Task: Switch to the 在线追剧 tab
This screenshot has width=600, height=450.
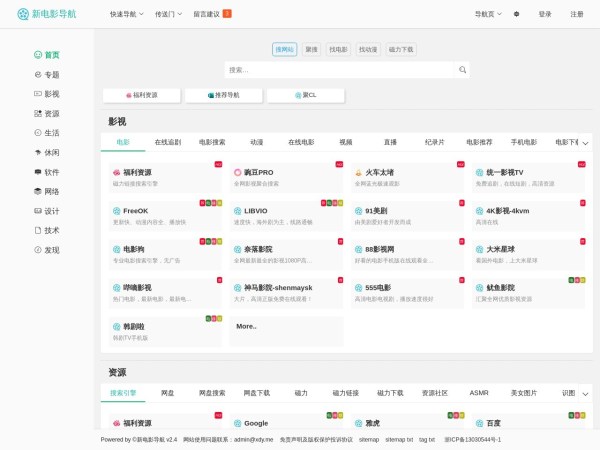Action: click(x=167, y=142)
